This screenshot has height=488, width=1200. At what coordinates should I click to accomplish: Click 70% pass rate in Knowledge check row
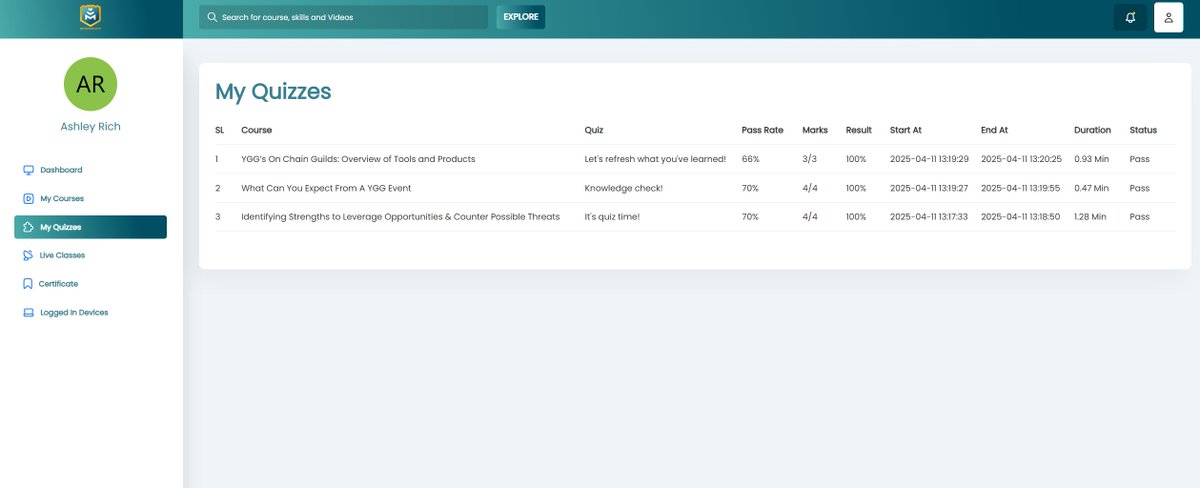(750, 188)
